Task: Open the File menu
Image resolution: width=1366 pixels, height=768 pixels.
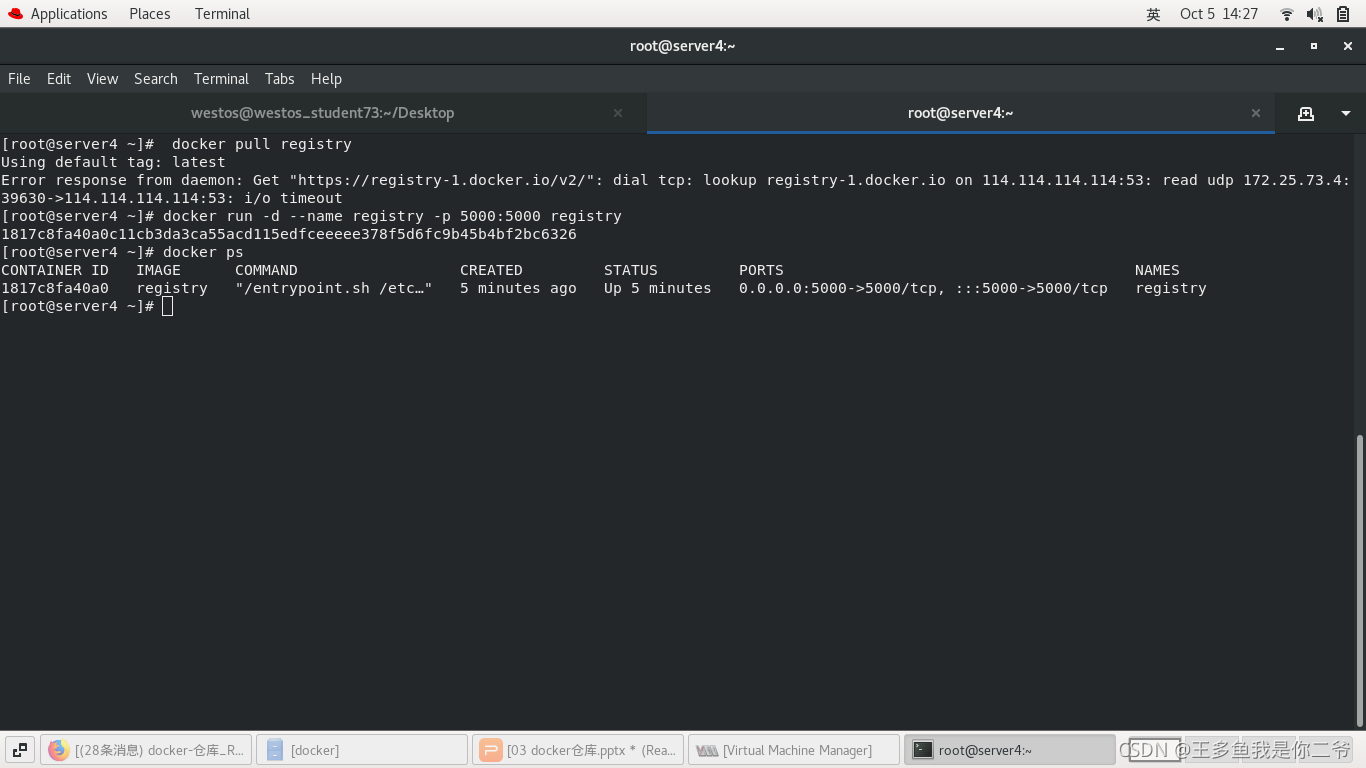Action: [19, 79]
